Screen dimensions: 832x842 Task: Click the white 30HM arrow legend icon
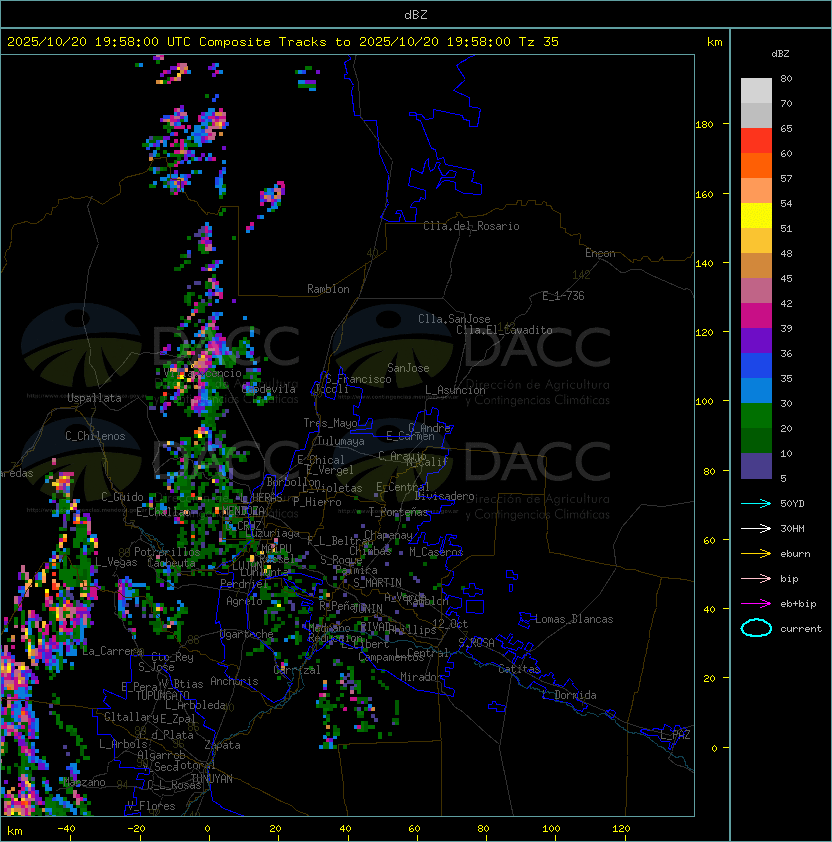click(x=756, y=528)
